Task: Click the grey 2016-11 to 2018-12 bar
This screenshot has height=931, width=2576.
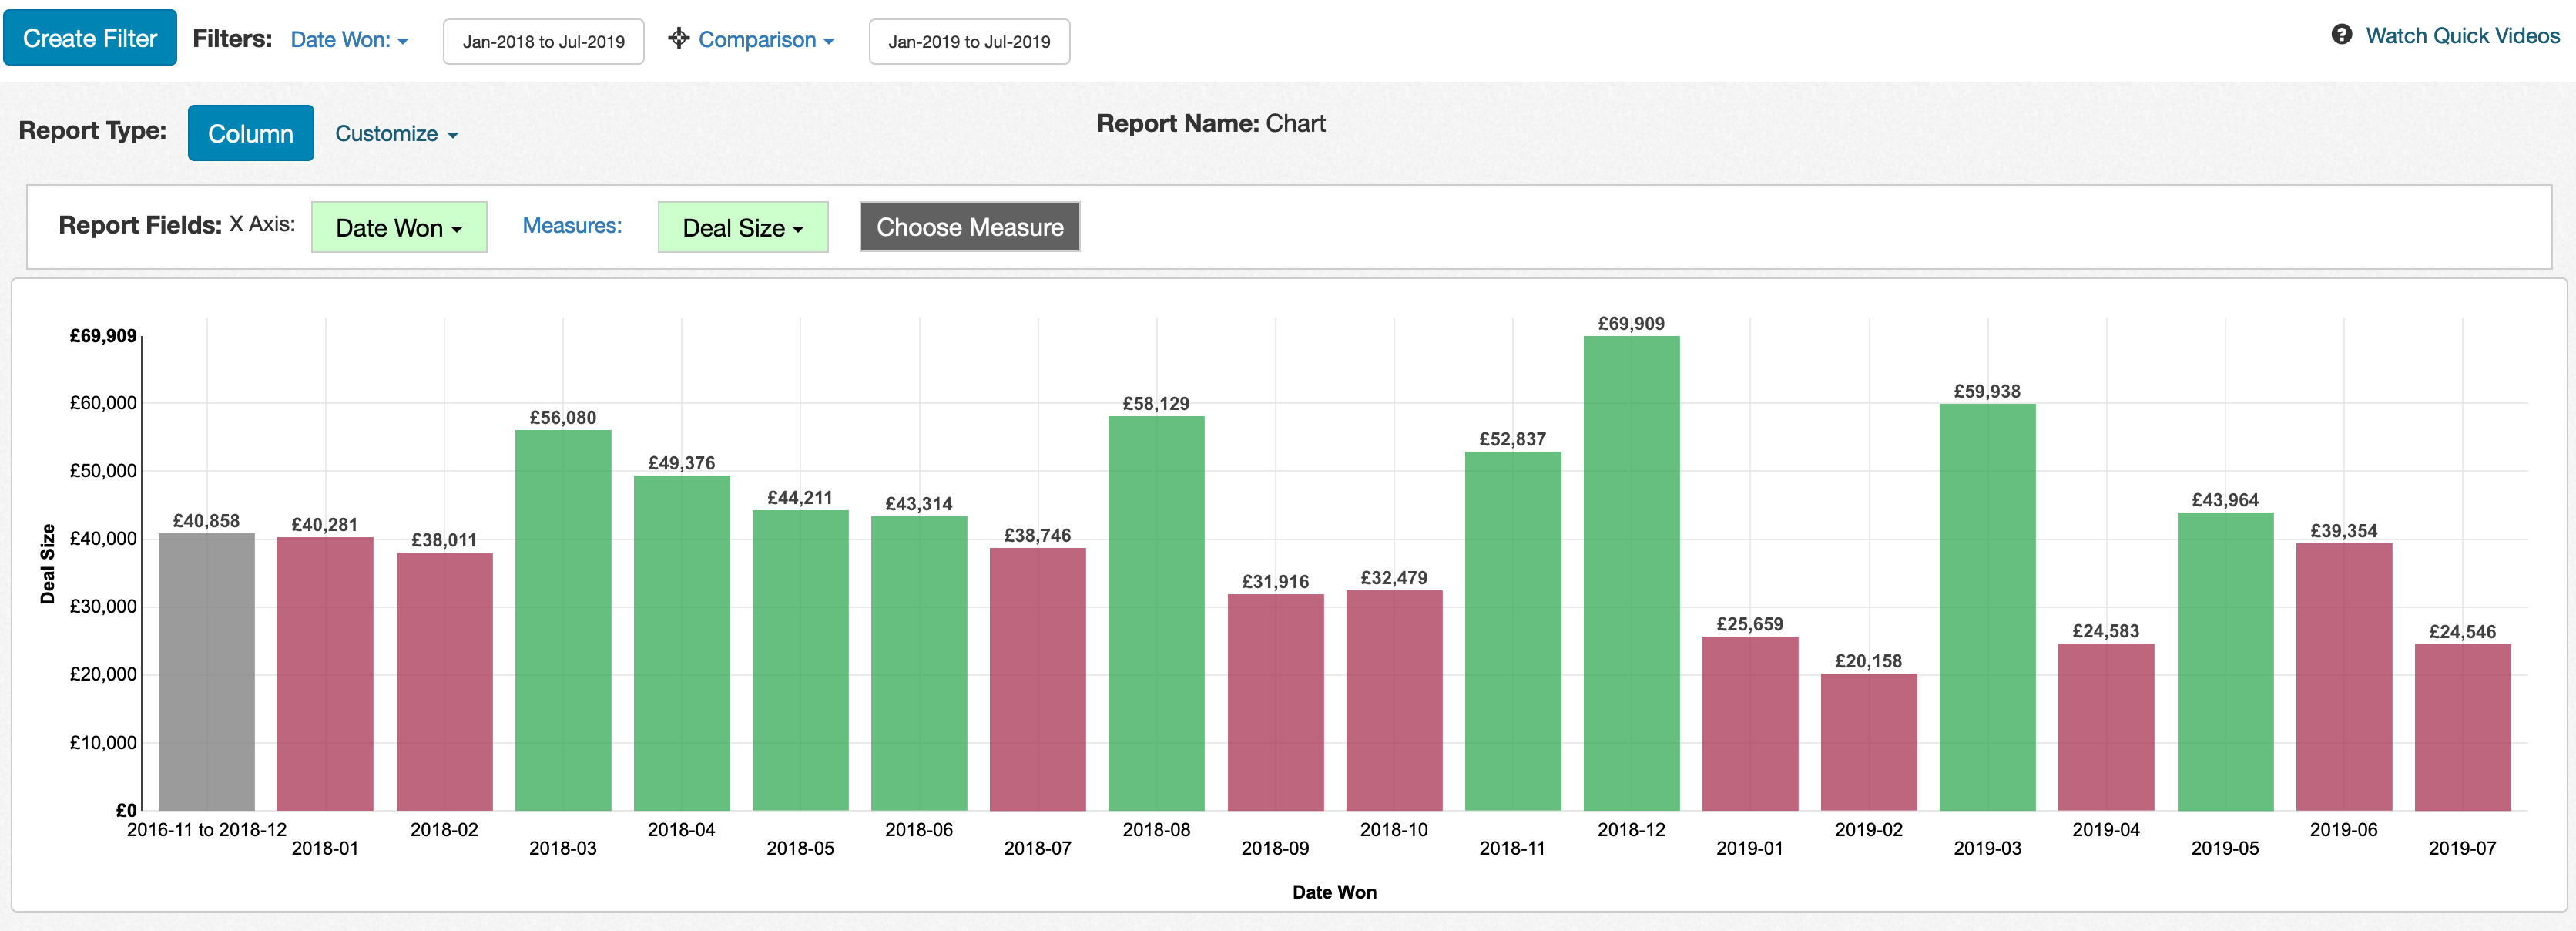Action: 207,672
